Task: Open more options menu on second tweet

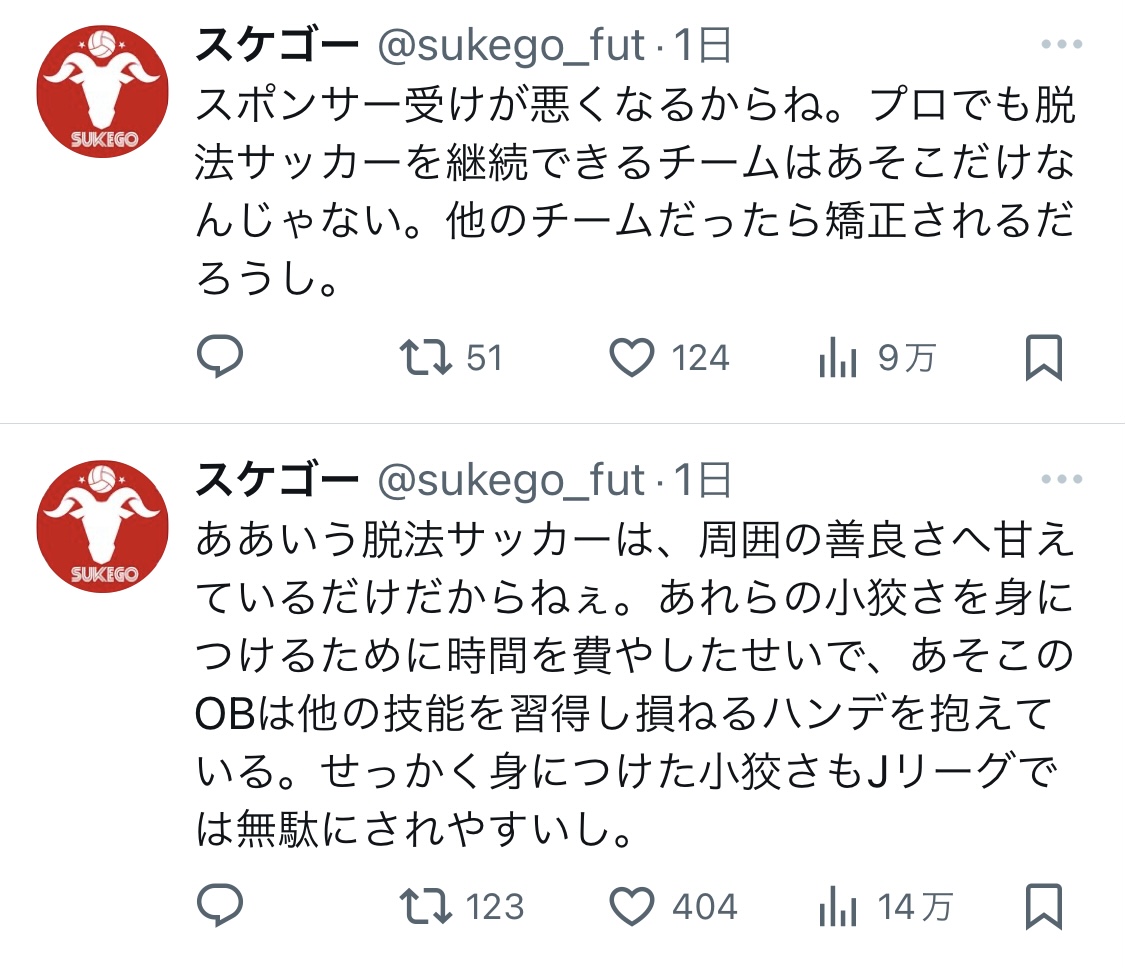Action: pyautogui.click(x=1062, y=479)
